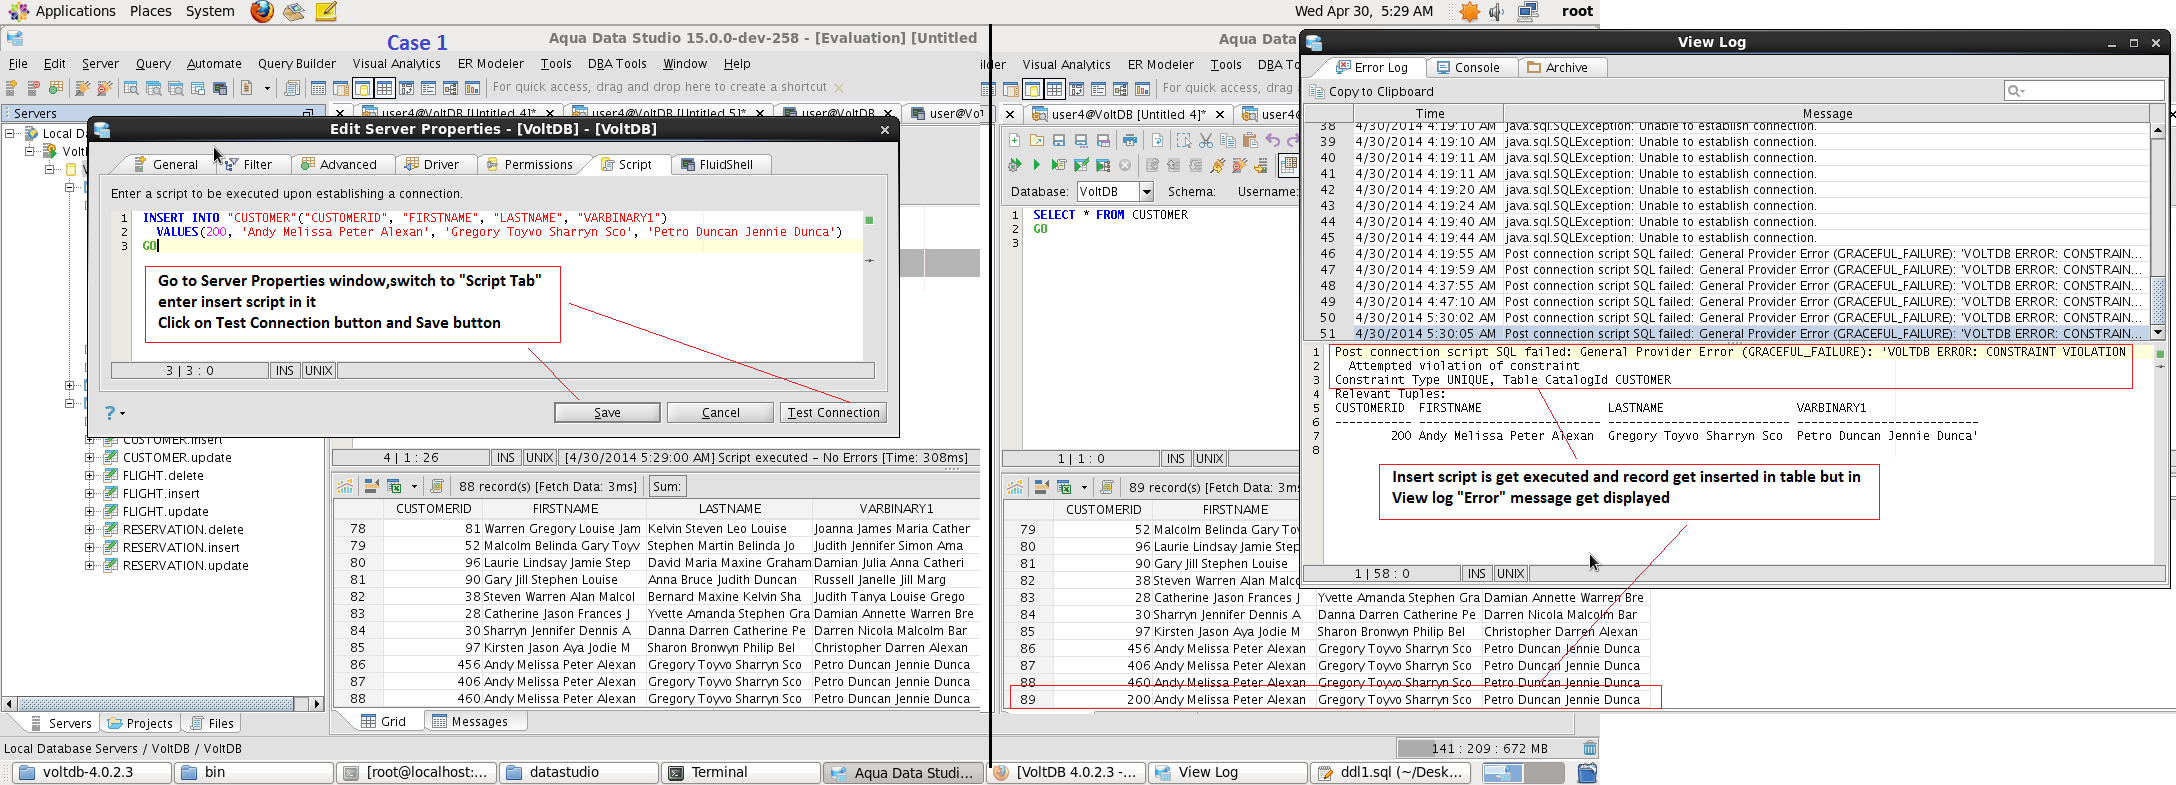
Task: Toggle INS indicator under left query editor
Action: click(506, 458)
